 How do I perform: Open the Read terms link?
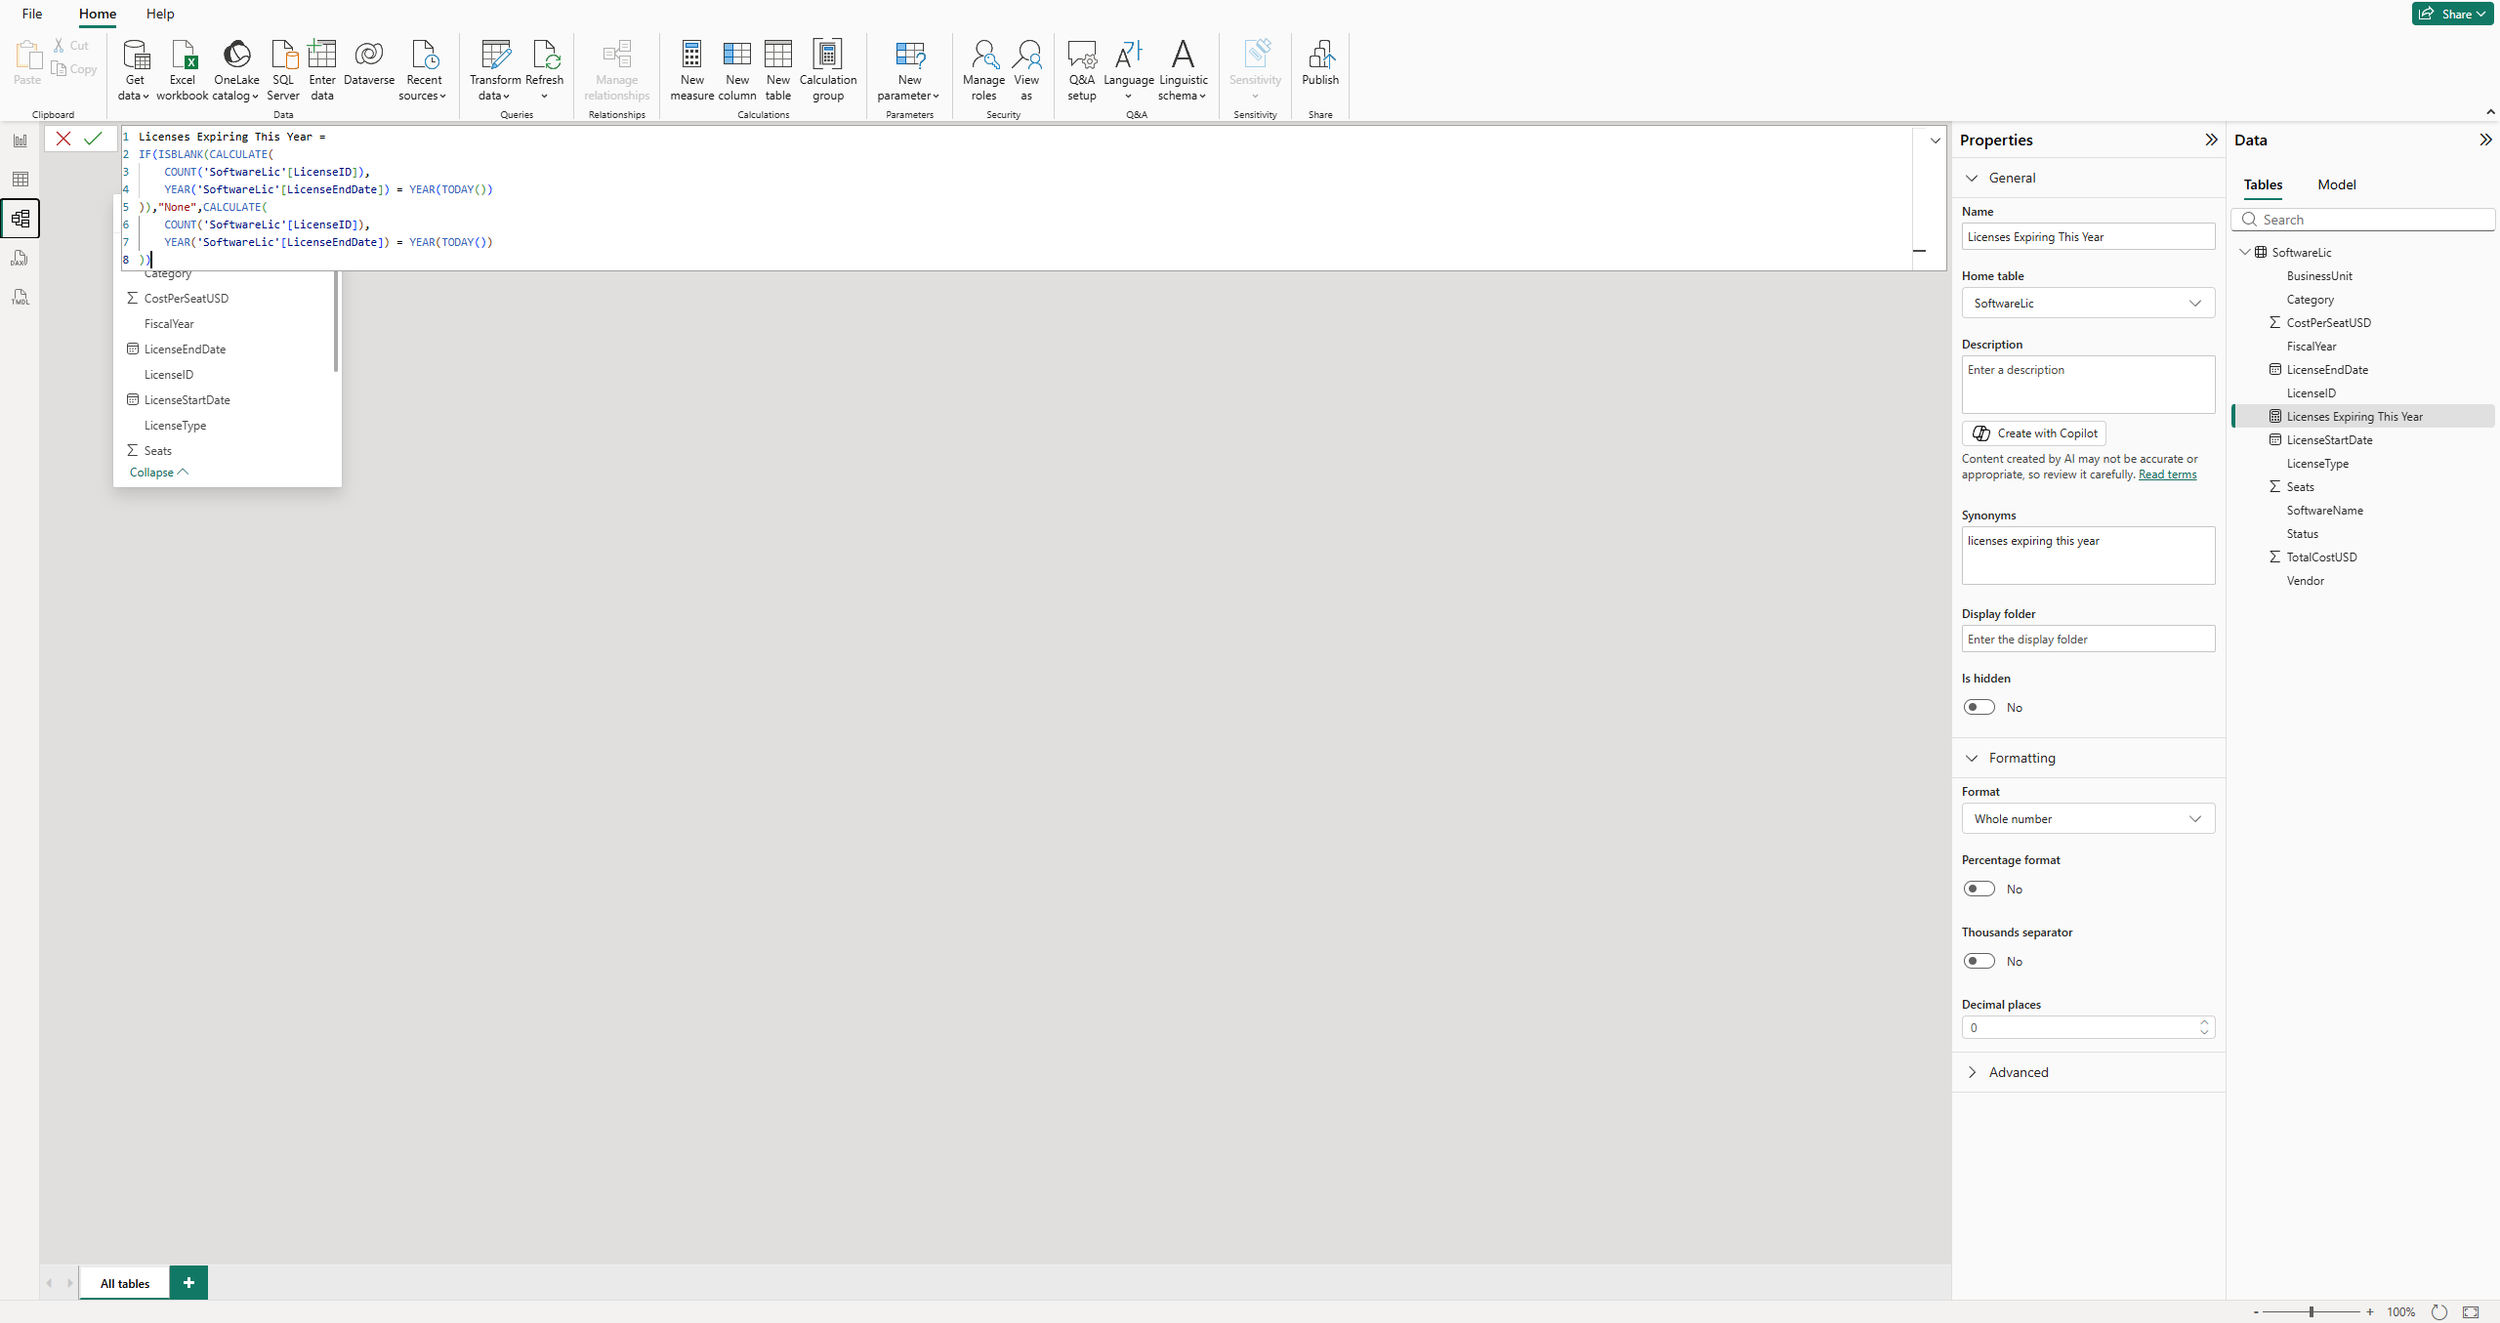(2167, 475)
